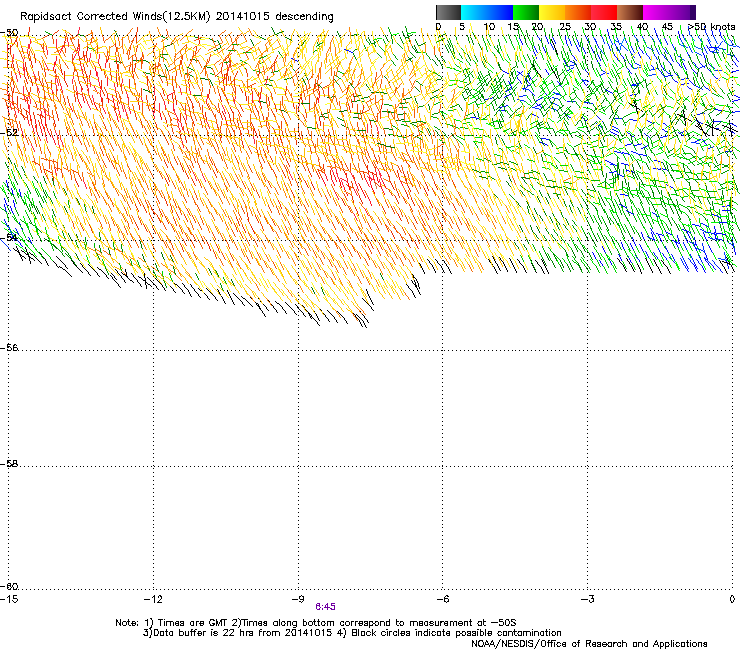
Task: Click the NOAA/NESDIS credit text
Action: [x=589, y=643]
